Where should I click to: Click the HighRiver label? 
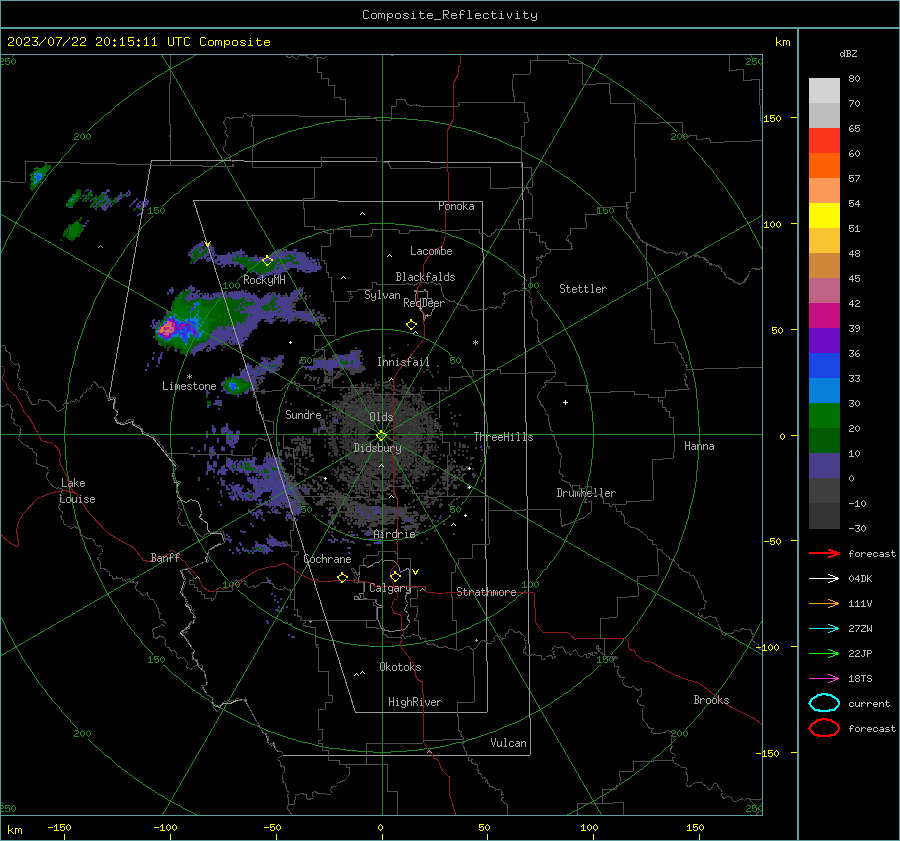pos(415,702)
